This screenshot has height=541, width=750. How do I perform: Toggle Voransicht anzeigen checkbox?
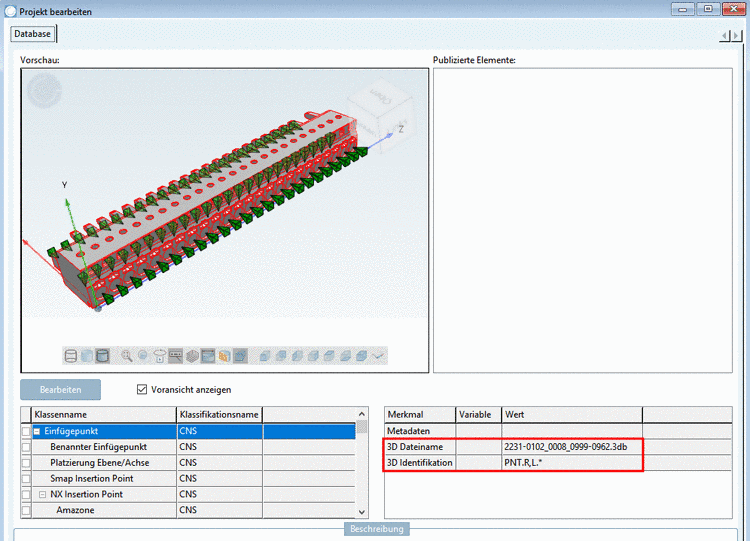tap(142, 389)
